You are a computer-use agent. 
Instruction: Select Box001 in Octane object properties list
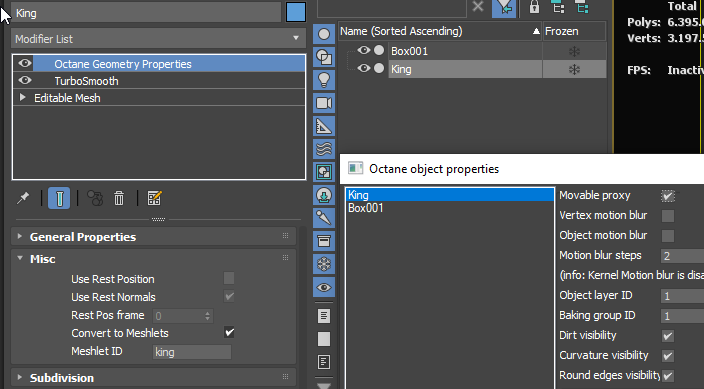click(450, 208)
